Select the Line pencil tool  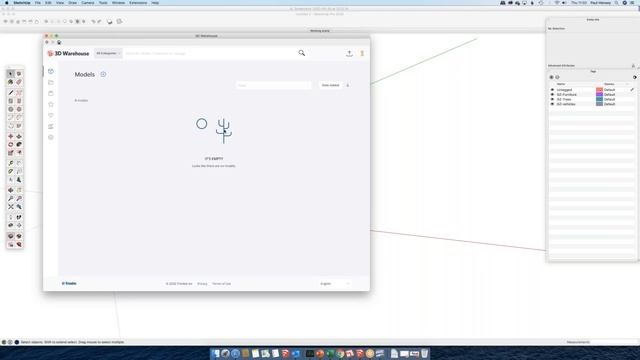tap(11, 93)
